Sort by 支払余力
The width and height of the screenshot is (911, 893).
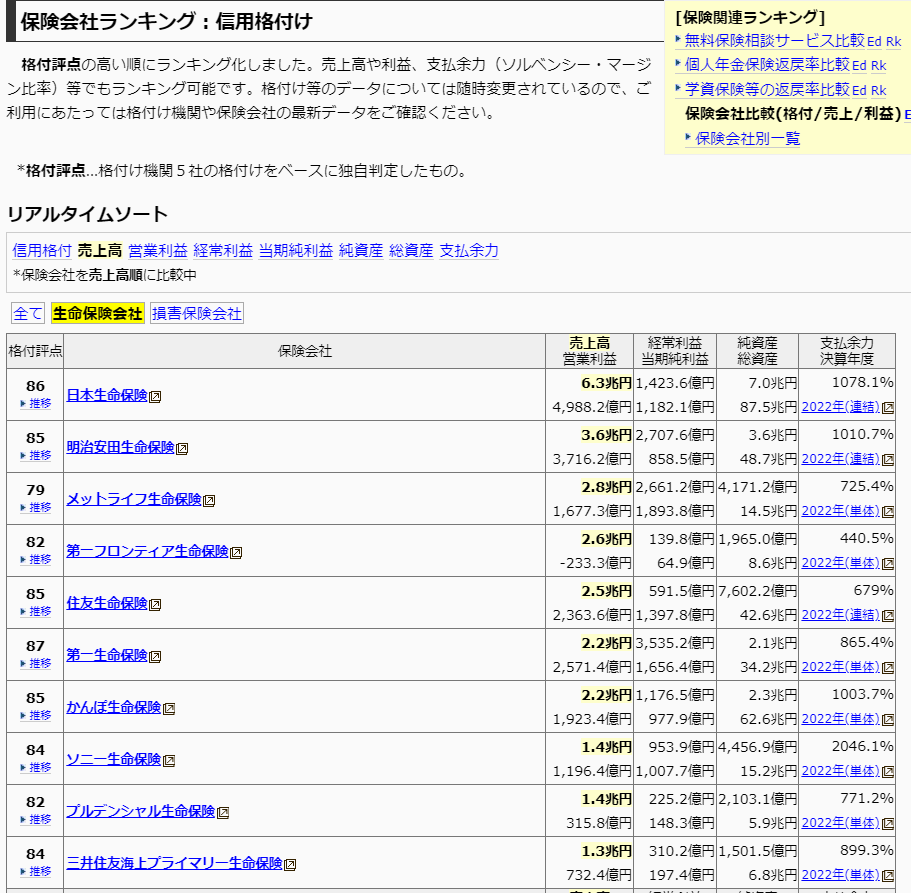pos(469,250)
